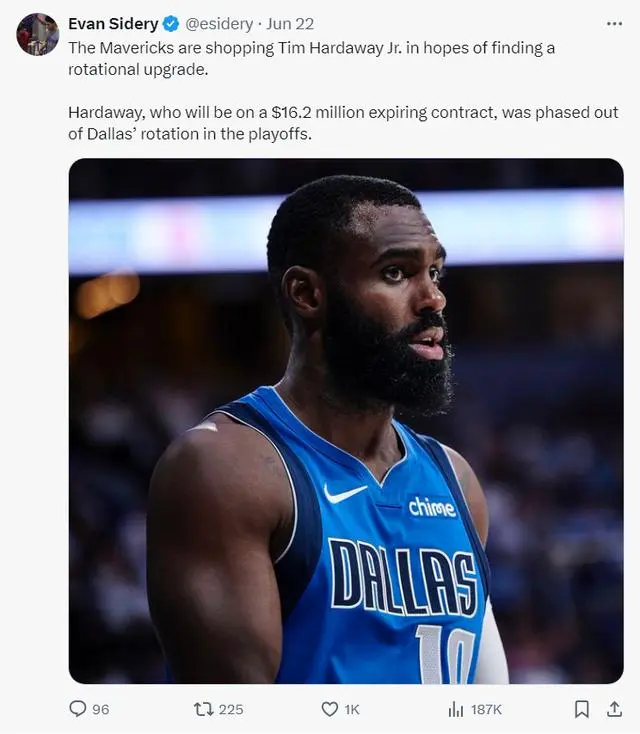Screen dimensions: 640x734
Task: Click the chime logo on the jersey
Action: click(x=432, y=507)
